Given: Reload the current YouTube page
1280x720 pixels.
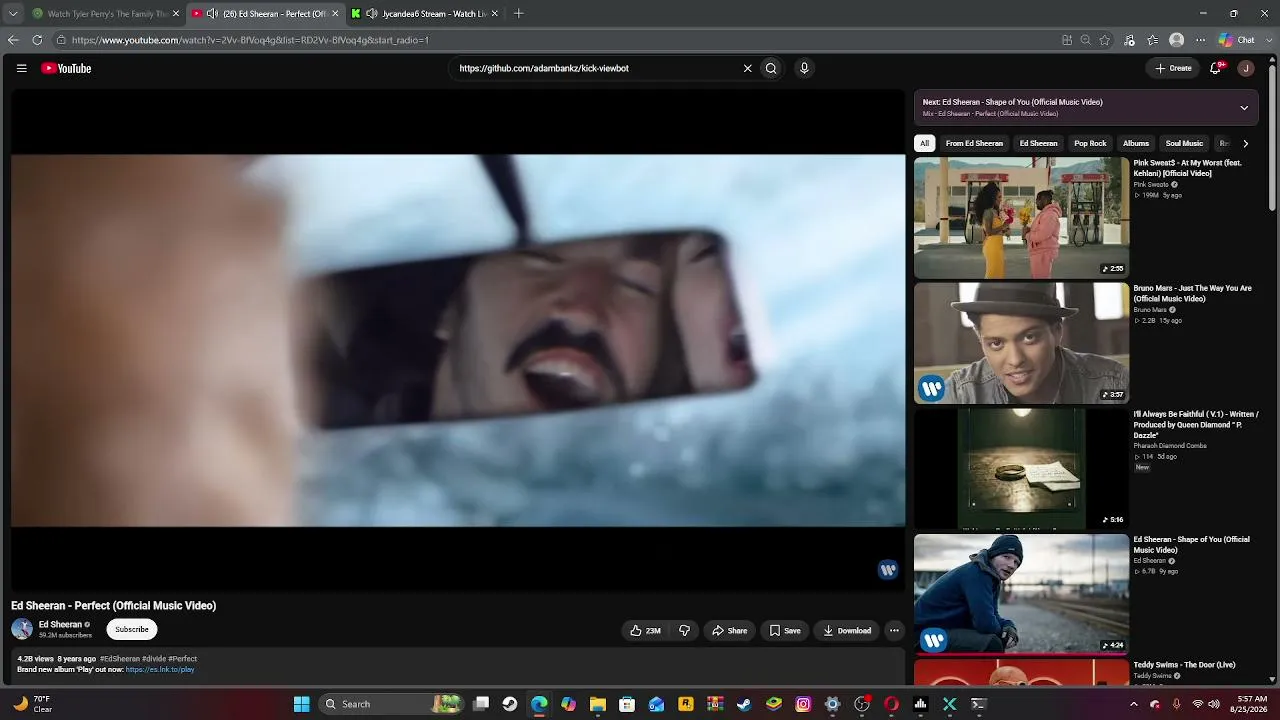Looking at the screenshot, I should [37, 40].
